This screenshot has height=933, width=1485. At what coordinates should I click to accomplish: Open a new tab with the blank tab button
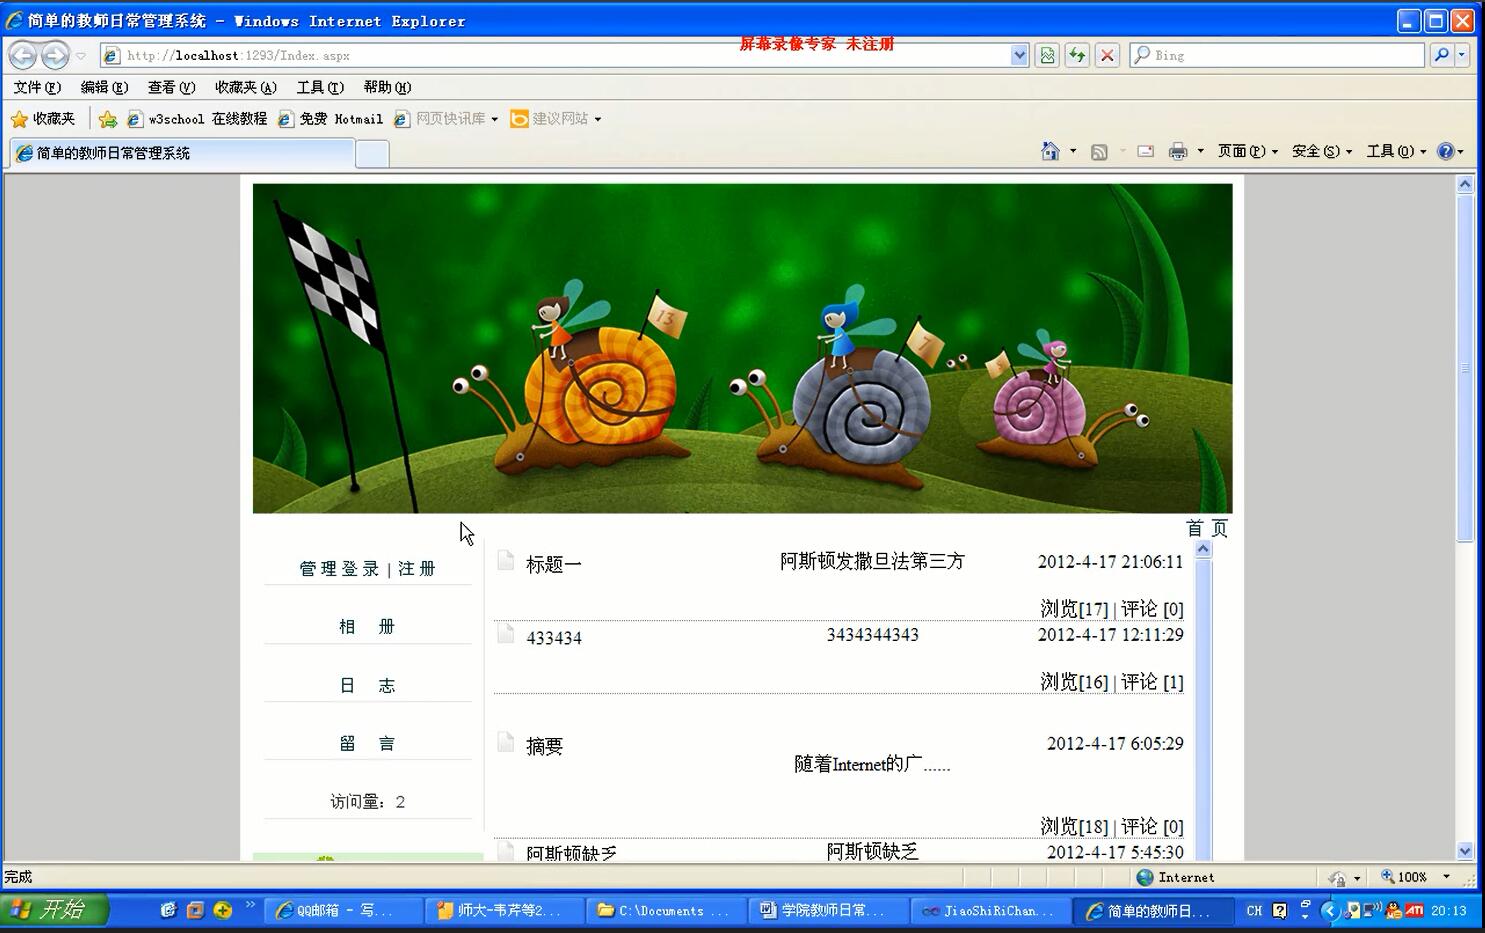372,154
